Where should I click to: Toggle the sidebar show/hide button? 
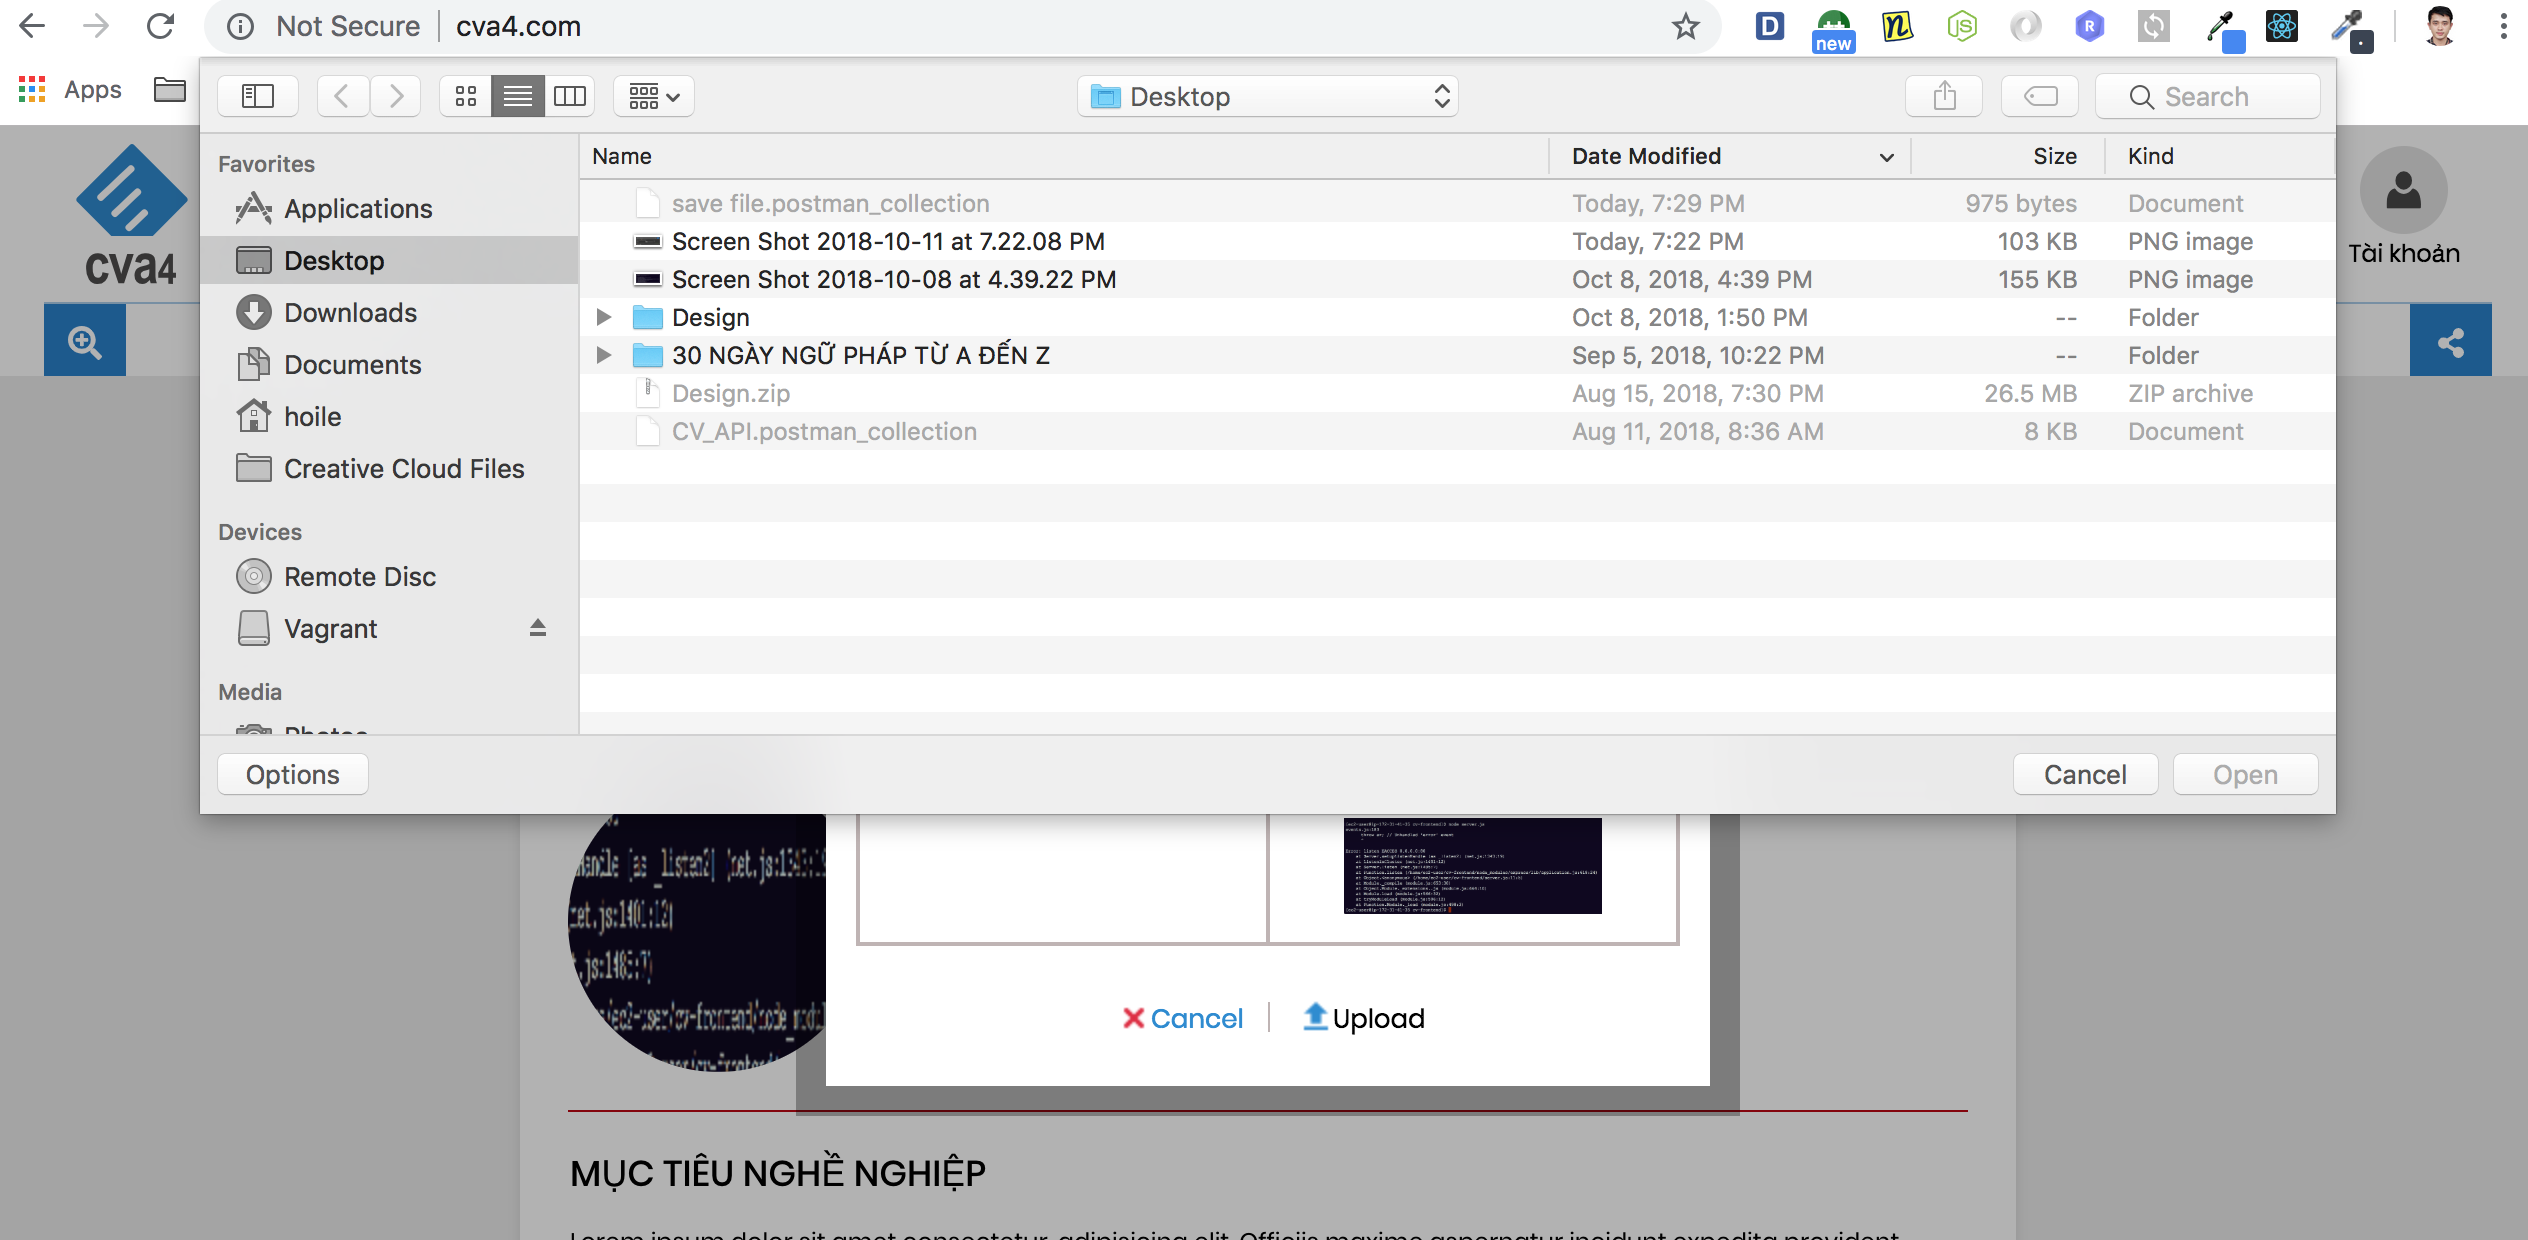tap(258, 96)
